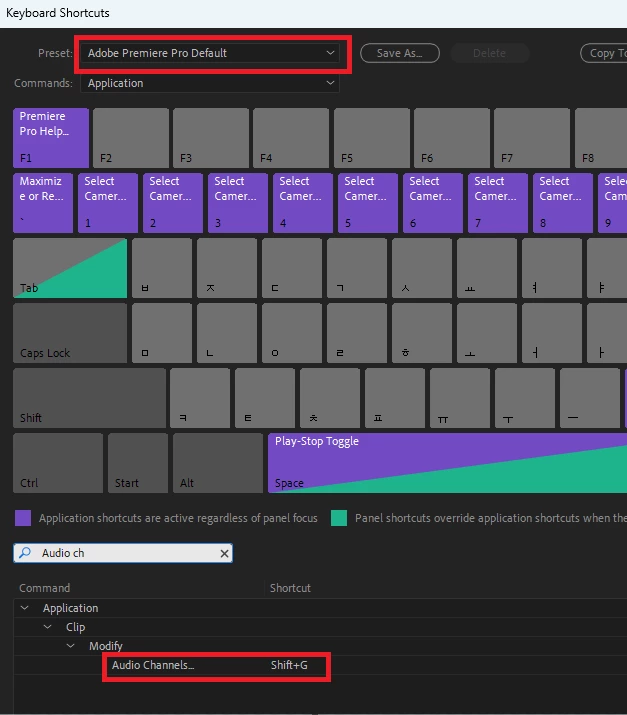
Task: Click the search field containing Audio ch
Action: coord(123,553)
